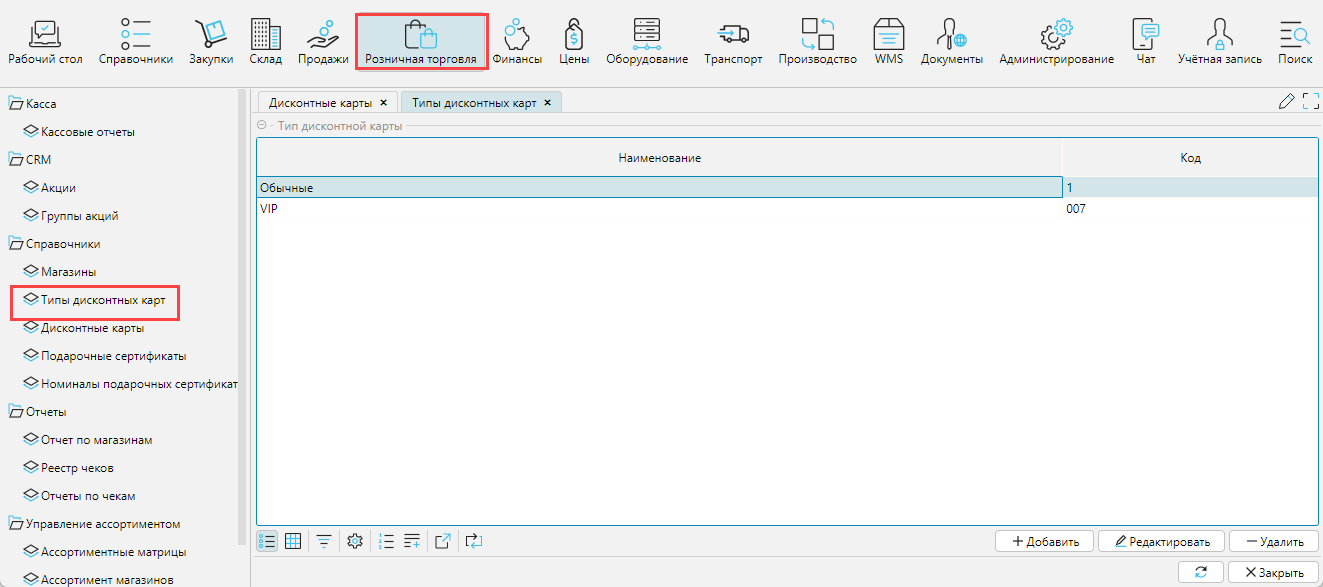Select the VIP row in the table
This screenshot has height=587, width=1323.
(658, 209)
